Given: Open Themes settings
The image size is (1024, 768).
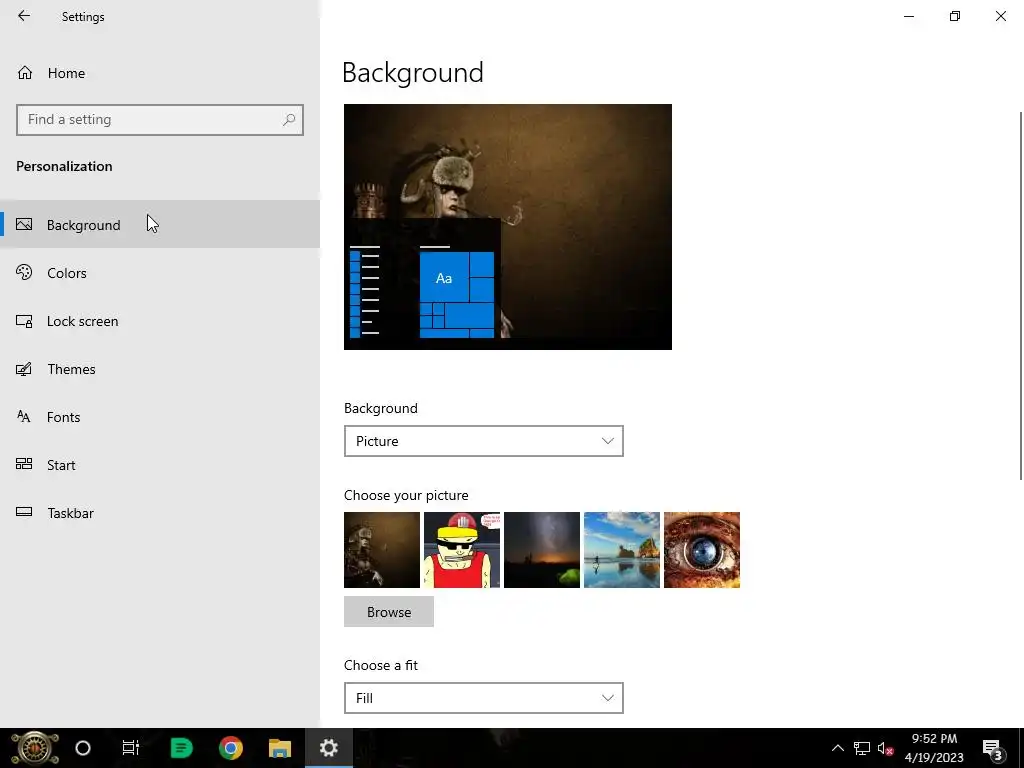Looking at the screenshot, I should pos(160,369).
